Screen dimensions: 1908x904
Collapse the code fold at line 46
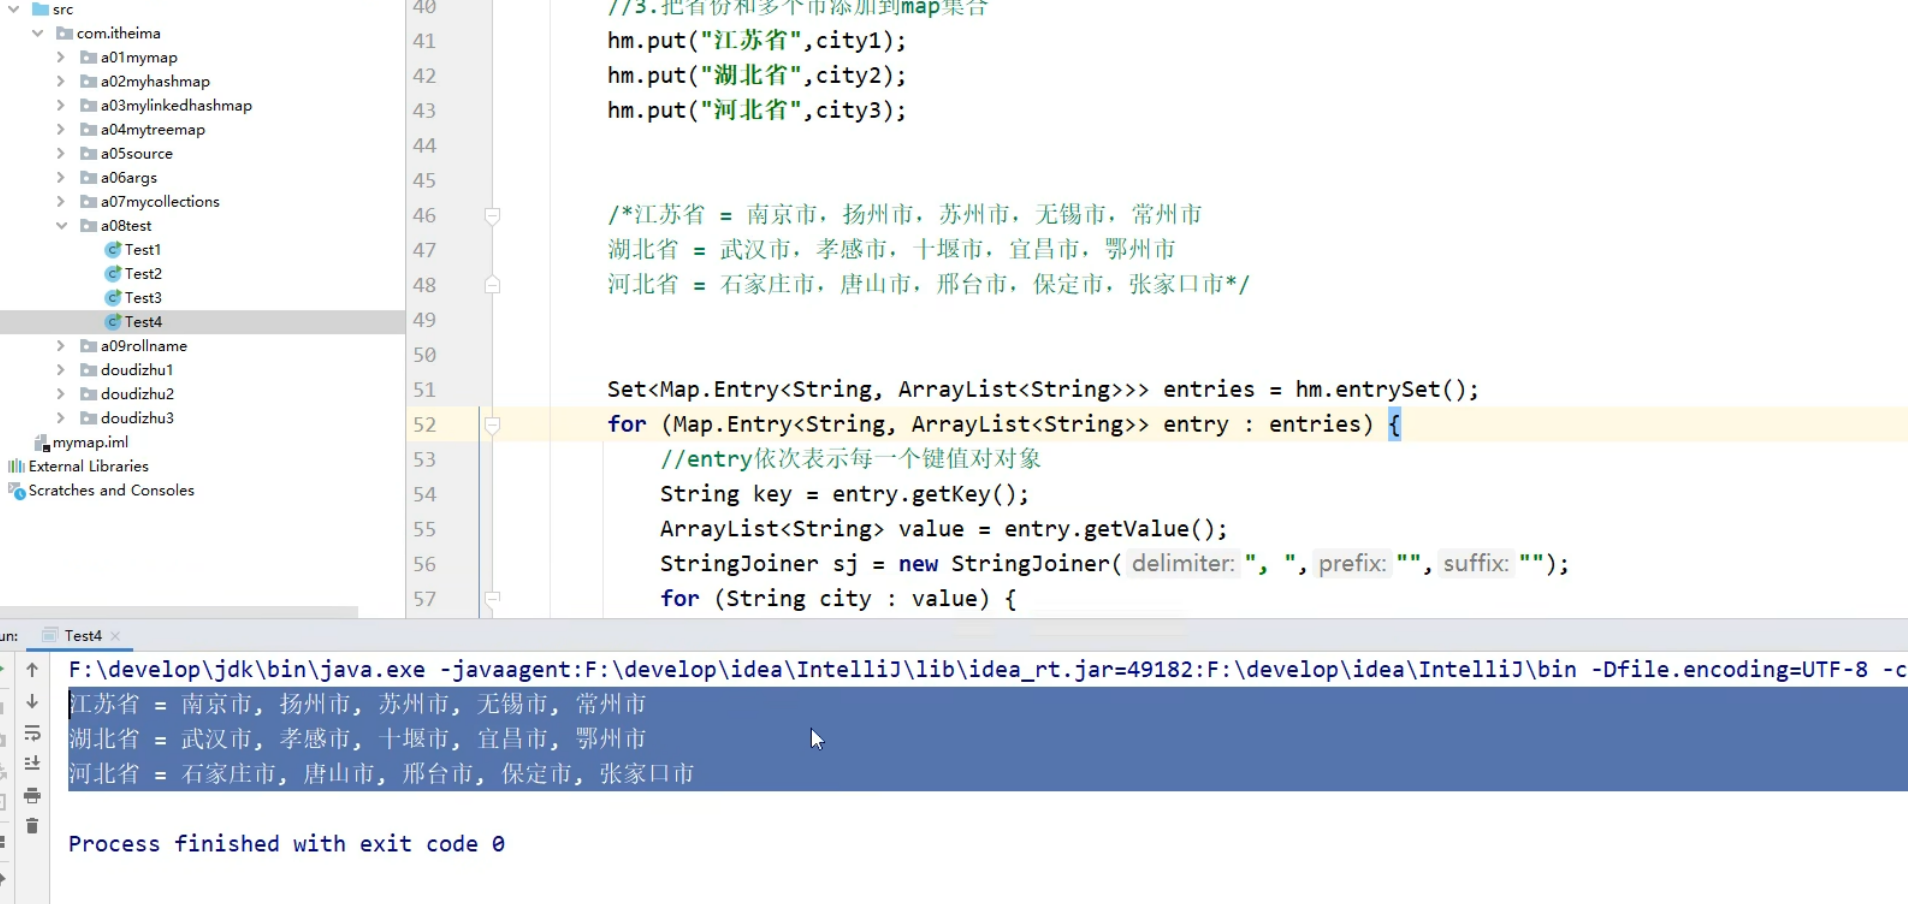click(492, 214)
